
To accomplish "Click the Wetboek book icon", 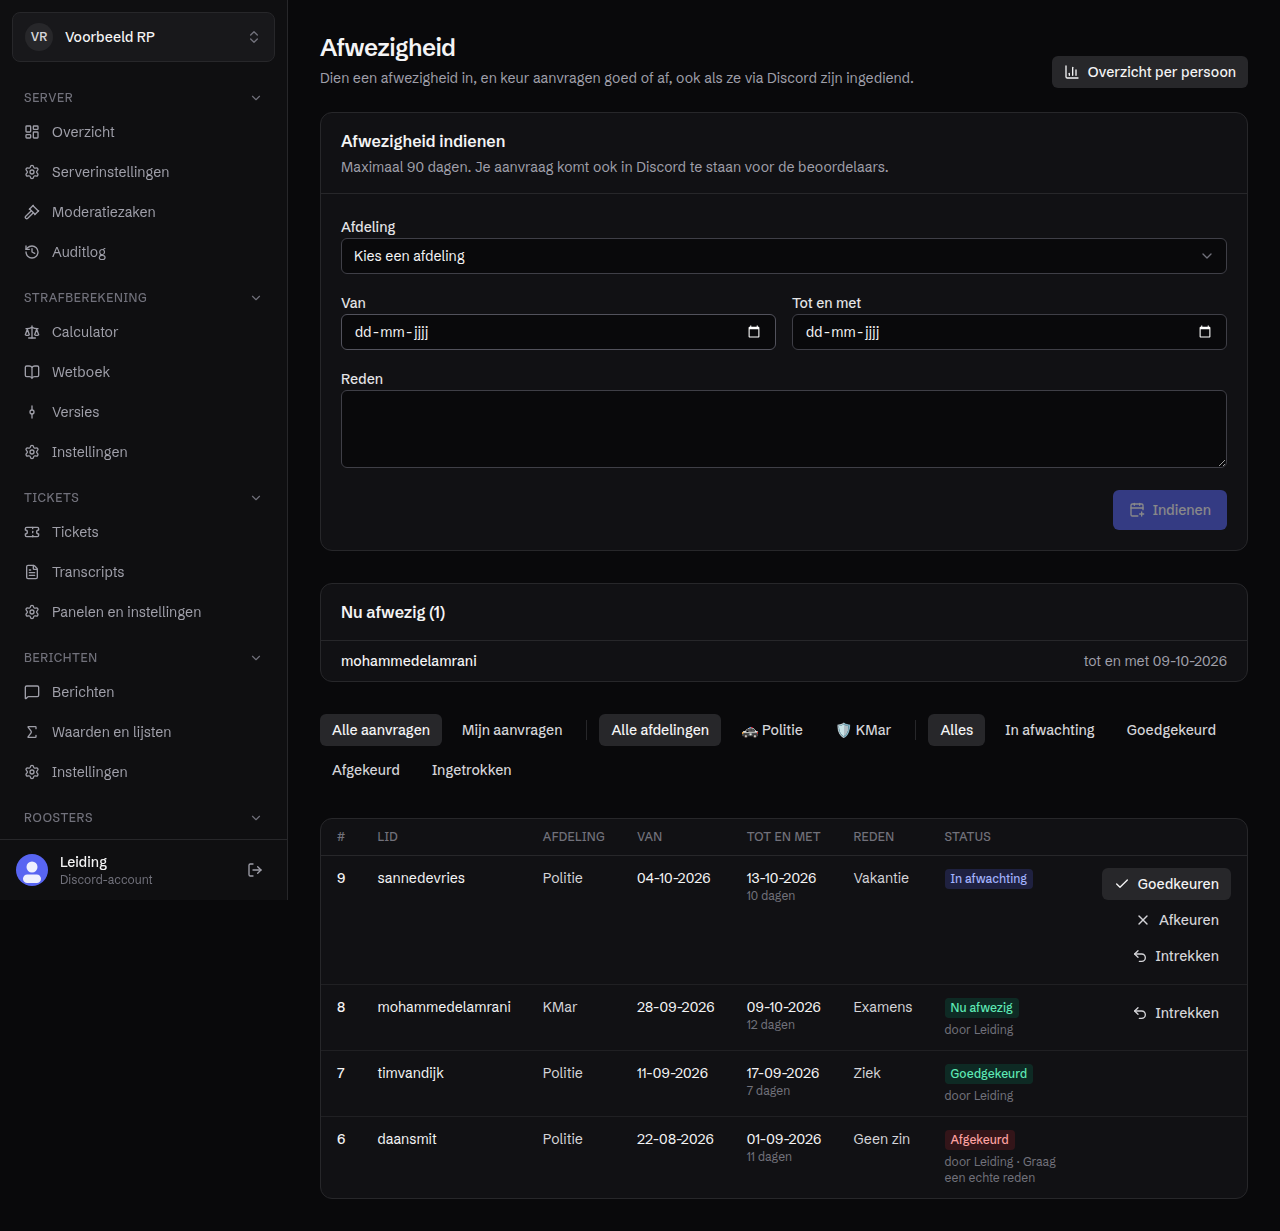I will click(x=32, y=372).
